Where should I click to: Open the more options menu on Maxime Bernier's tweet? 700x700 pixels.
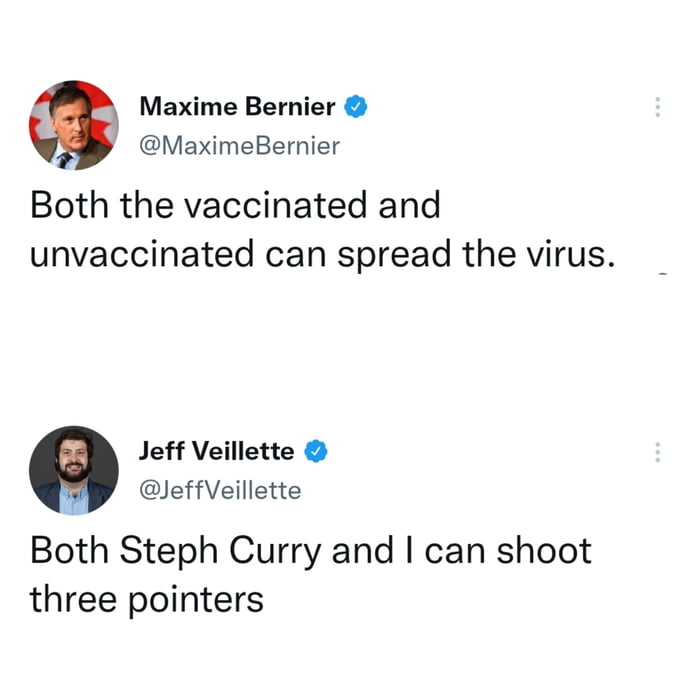pos(657,107)
